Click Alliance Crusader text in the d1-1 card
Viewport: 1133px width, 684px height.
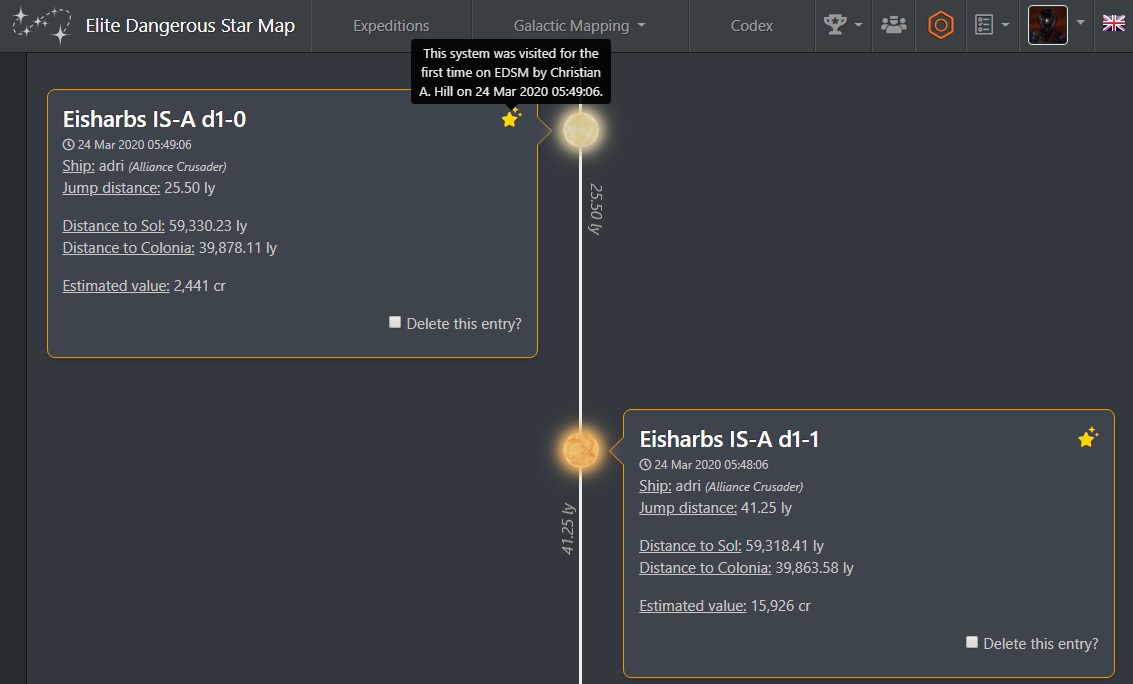click(x=754, y=487)
